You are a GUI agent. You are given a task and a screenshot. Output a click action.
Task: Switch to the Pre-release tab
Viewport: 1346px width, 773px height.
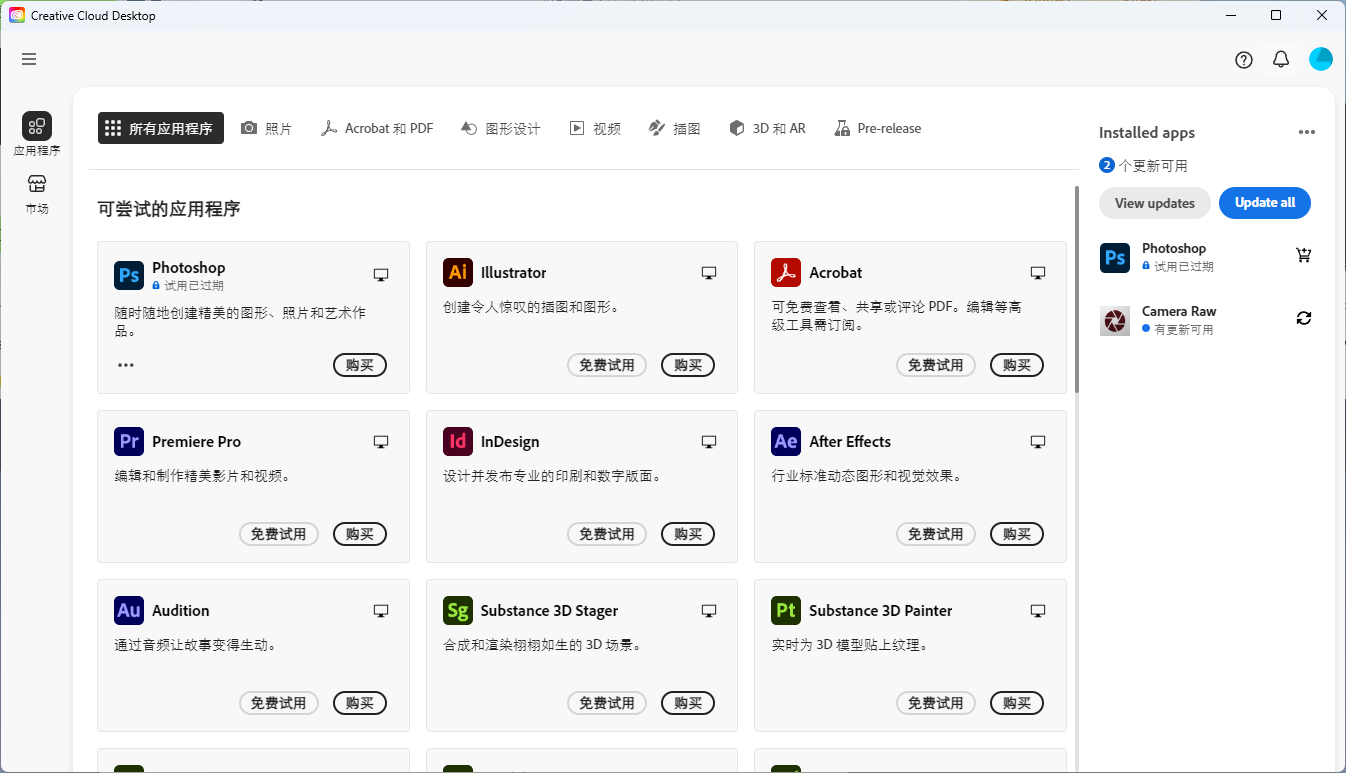[x=877, y=128]
